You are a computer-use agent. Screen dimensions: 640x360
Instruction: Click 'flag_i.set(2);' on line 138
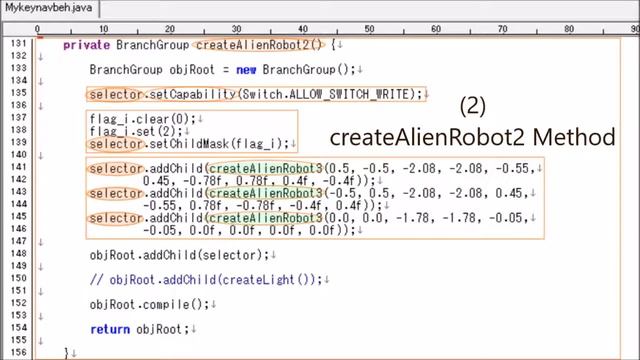click(136, 131)
